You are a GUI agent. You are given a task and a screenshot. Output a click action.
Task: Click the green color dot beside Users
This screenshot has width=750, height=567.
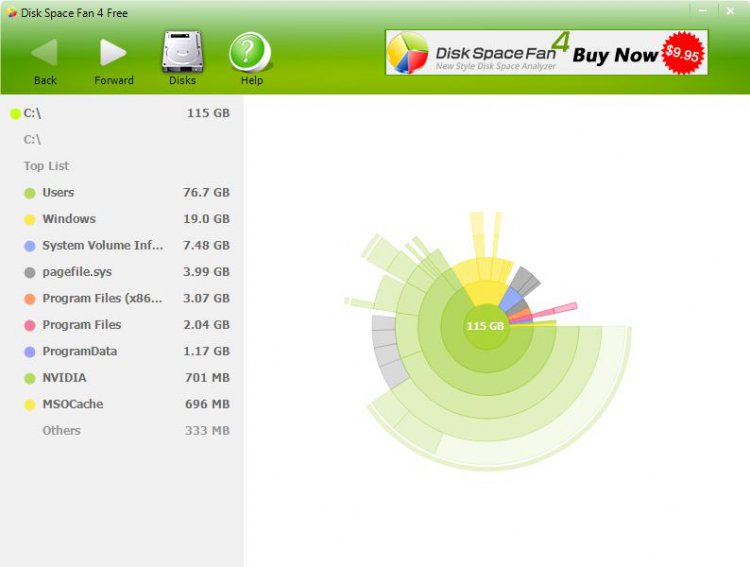(30, 193)
